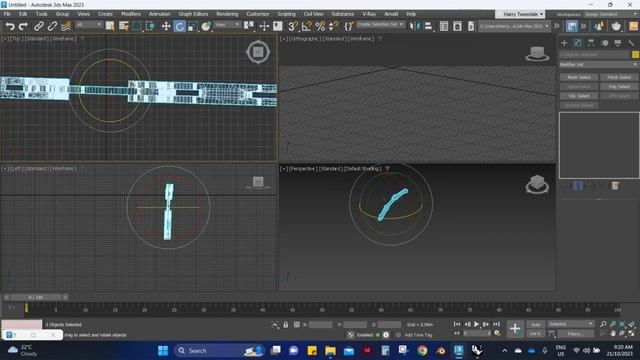Viewport: 640px width, 360px height.
Task: Select the Select and Rotate tool
Action: (179, 26)
